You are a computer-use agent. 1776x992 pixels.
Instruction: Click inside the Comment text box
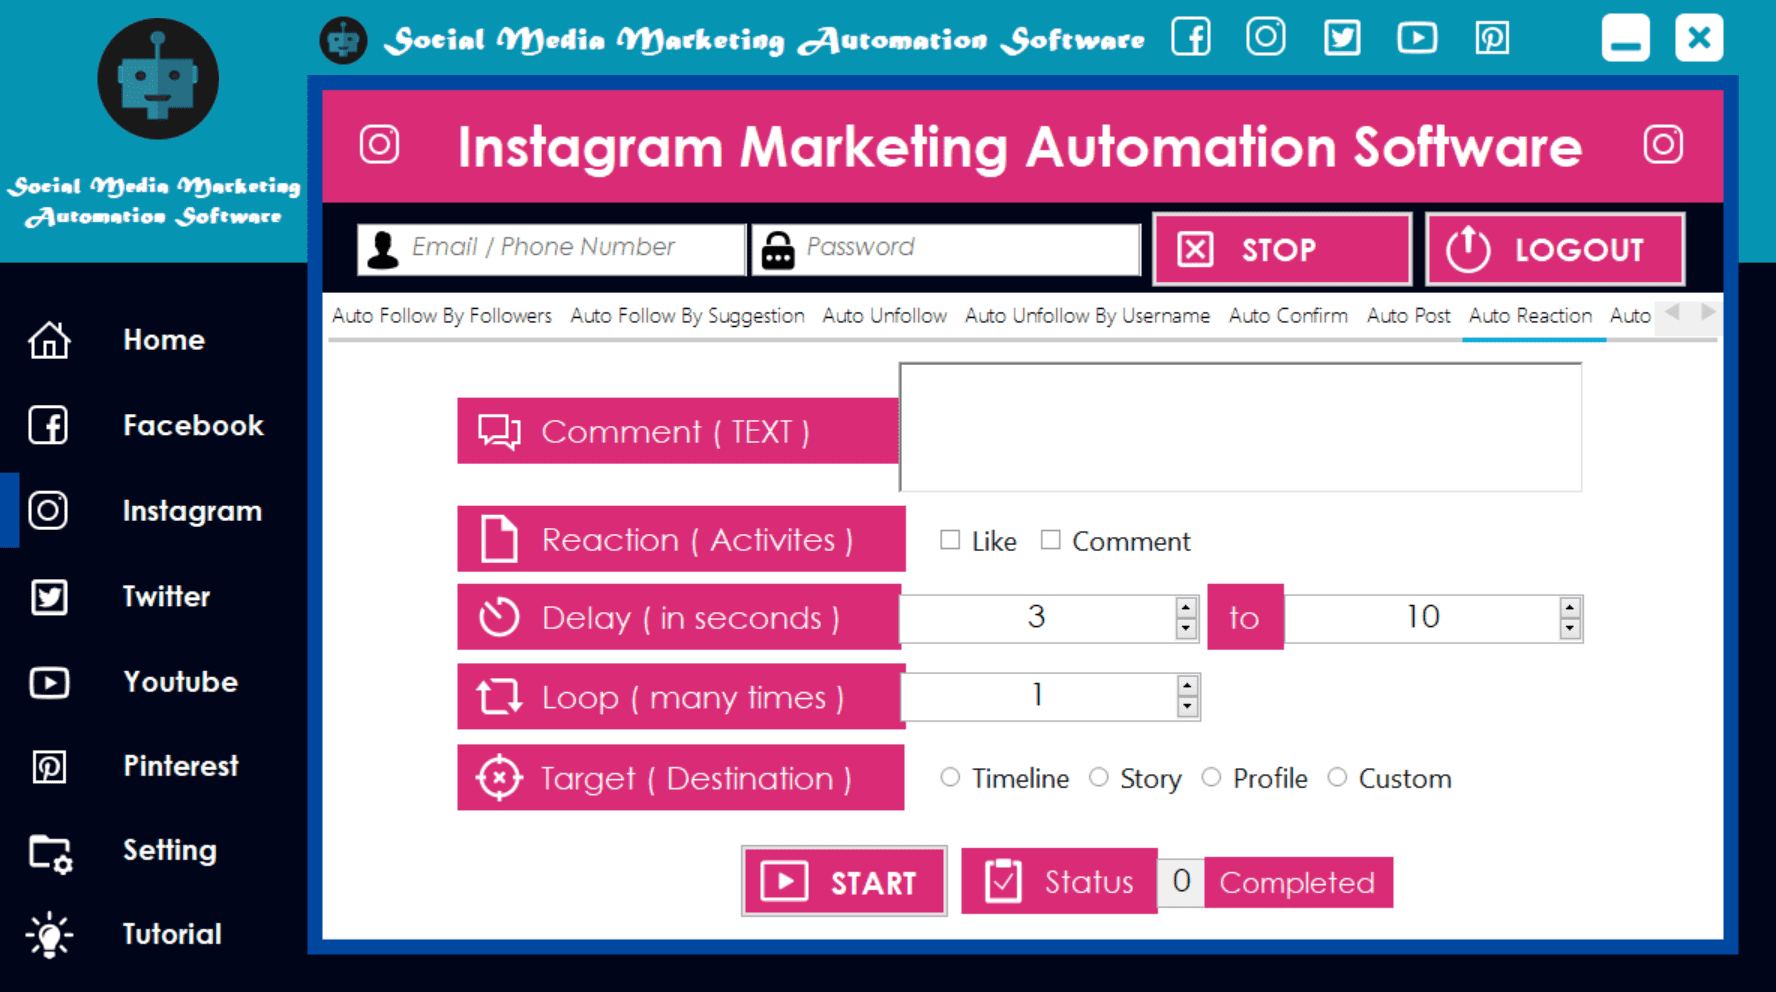click(1241, 428)
